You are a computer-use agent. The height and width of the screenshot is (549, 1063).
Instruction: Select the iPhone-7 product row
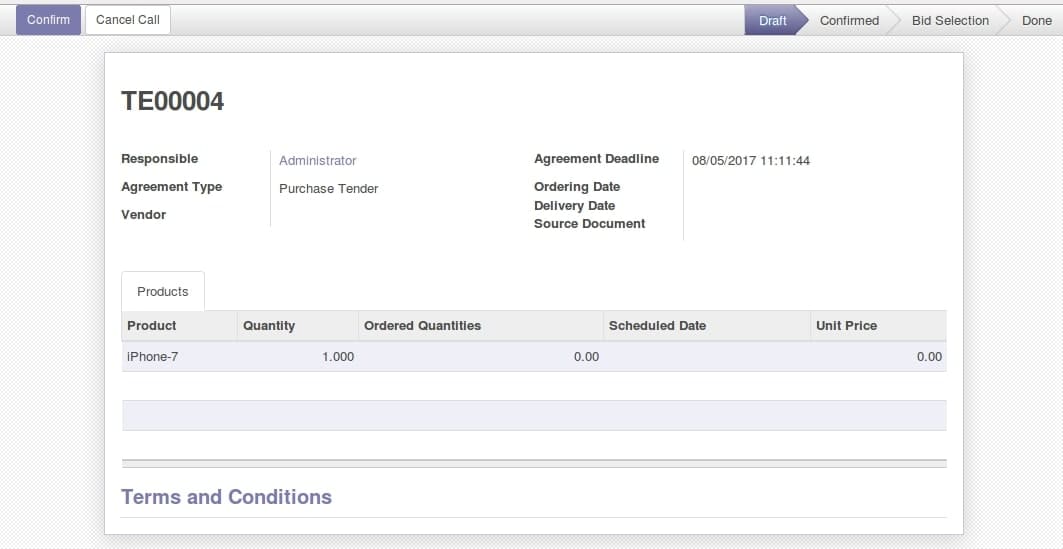pos(534,357)
